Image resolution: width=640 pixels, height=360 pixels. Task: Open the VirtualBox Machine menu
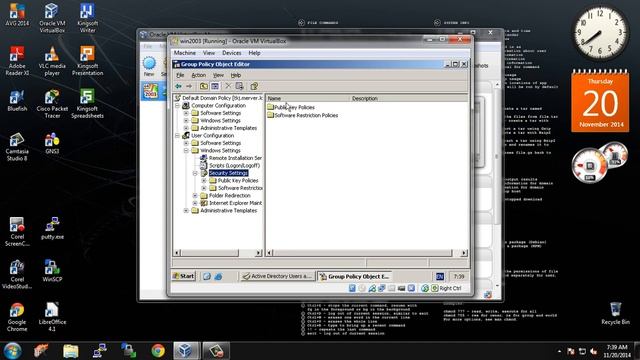tap(185, 53)
